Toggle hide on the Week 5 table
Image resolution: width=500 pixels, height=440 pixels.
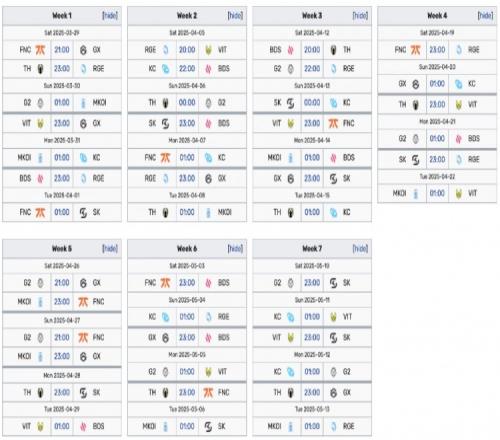pos(110,249)
